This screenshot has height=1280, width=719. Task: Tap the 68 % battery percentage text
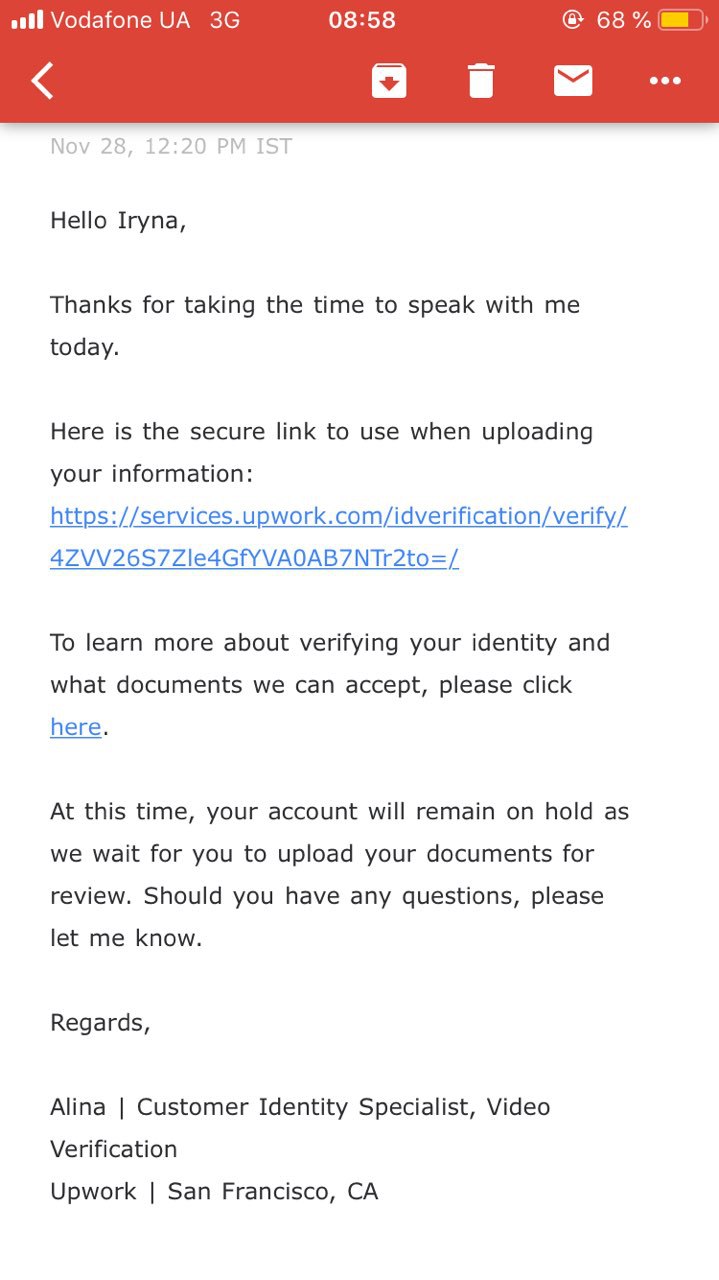pos(623,20)
